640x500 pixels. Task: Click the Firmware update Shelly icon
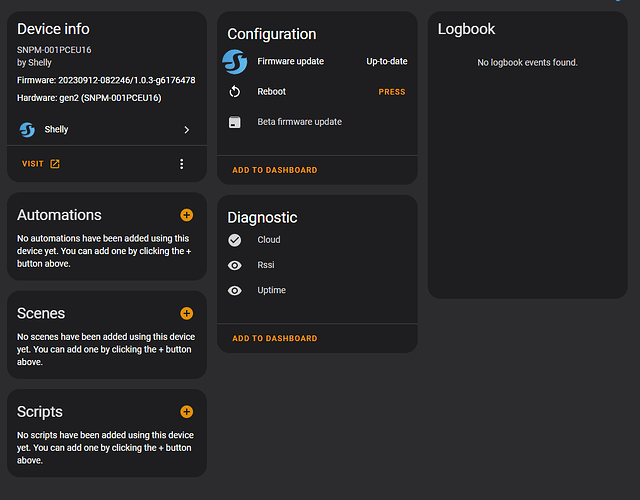coord(235,62)
